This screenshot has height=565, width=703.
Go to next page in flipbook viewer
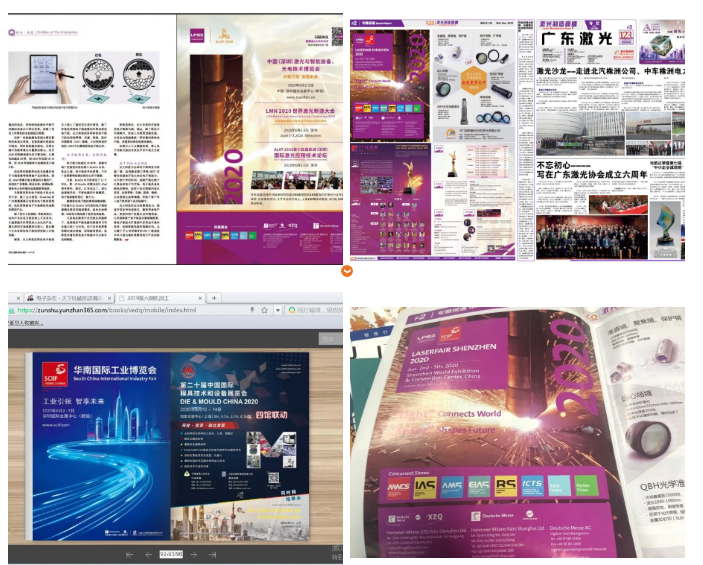pos(194,555)
